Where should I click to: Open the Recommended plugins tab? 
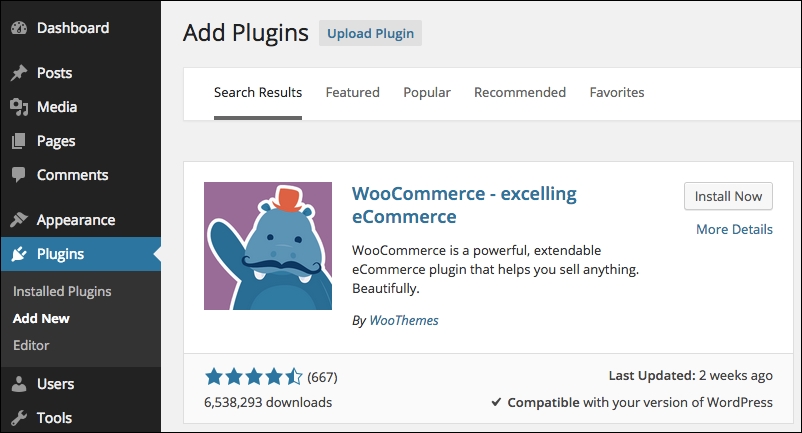[520, 93]
